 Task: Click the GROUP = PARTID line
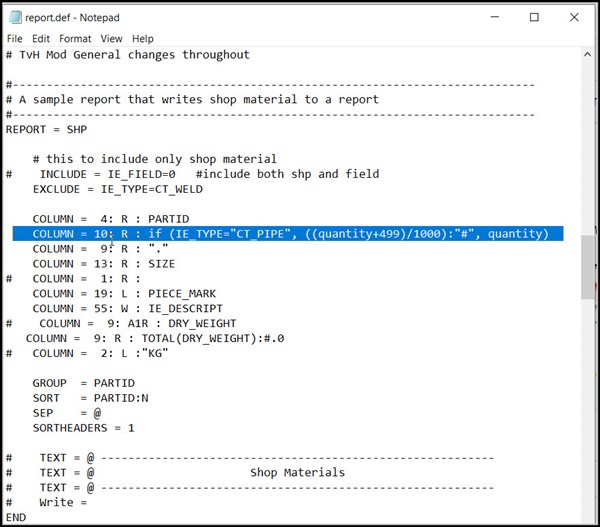79,383
